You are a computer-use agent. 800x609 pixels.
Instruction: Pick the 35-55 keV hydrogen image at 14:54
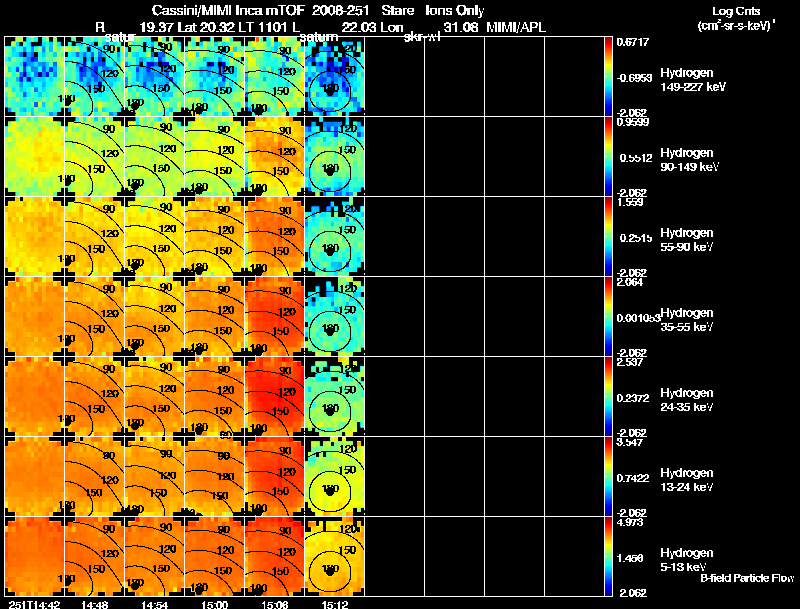[155, 317]
